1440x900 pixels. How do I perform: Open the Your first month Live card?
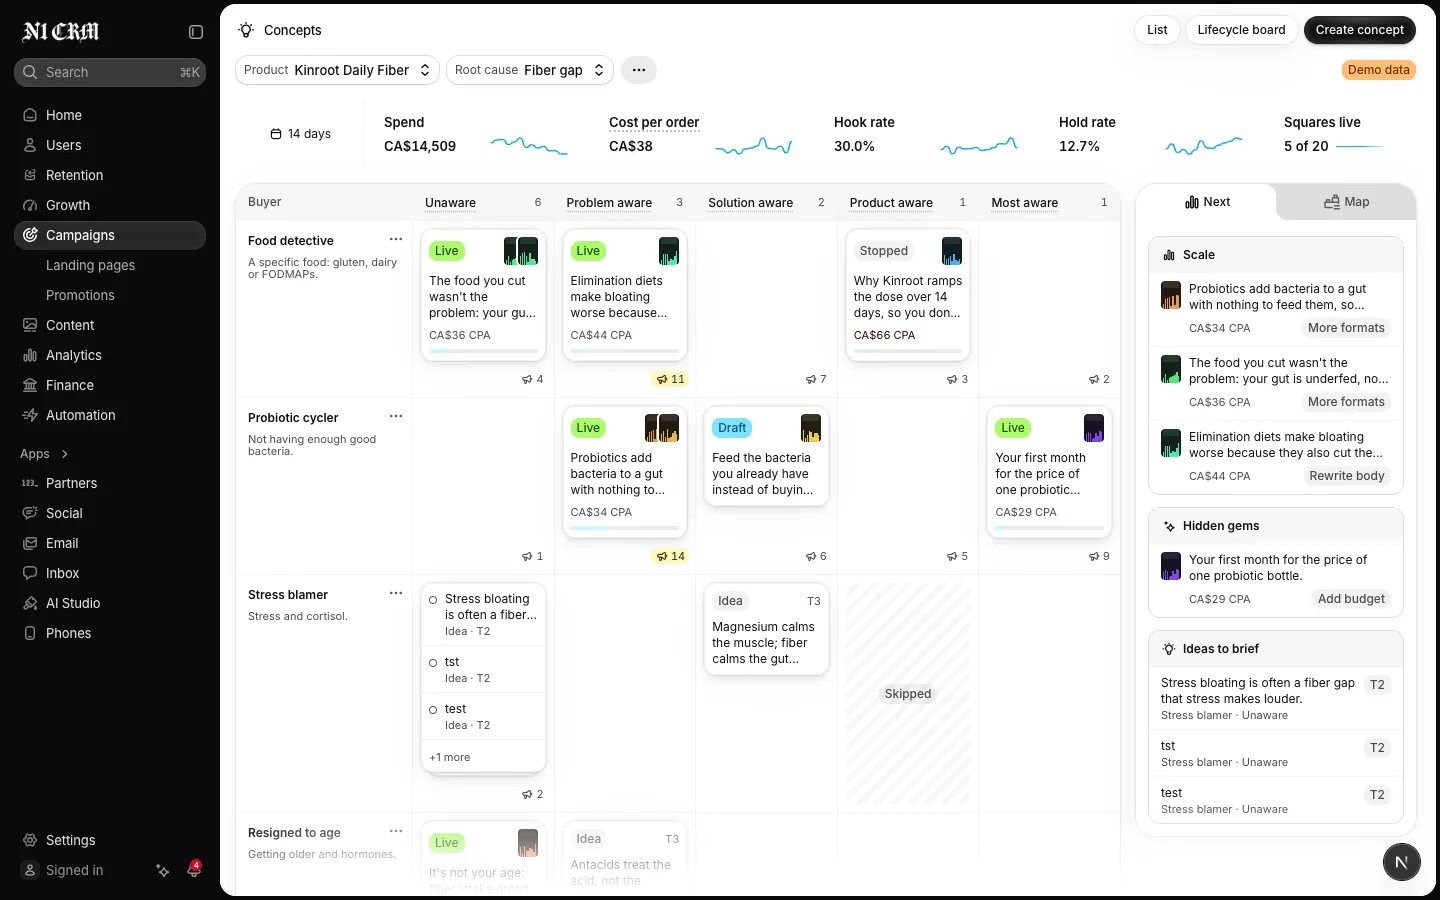pos(1049,472)
